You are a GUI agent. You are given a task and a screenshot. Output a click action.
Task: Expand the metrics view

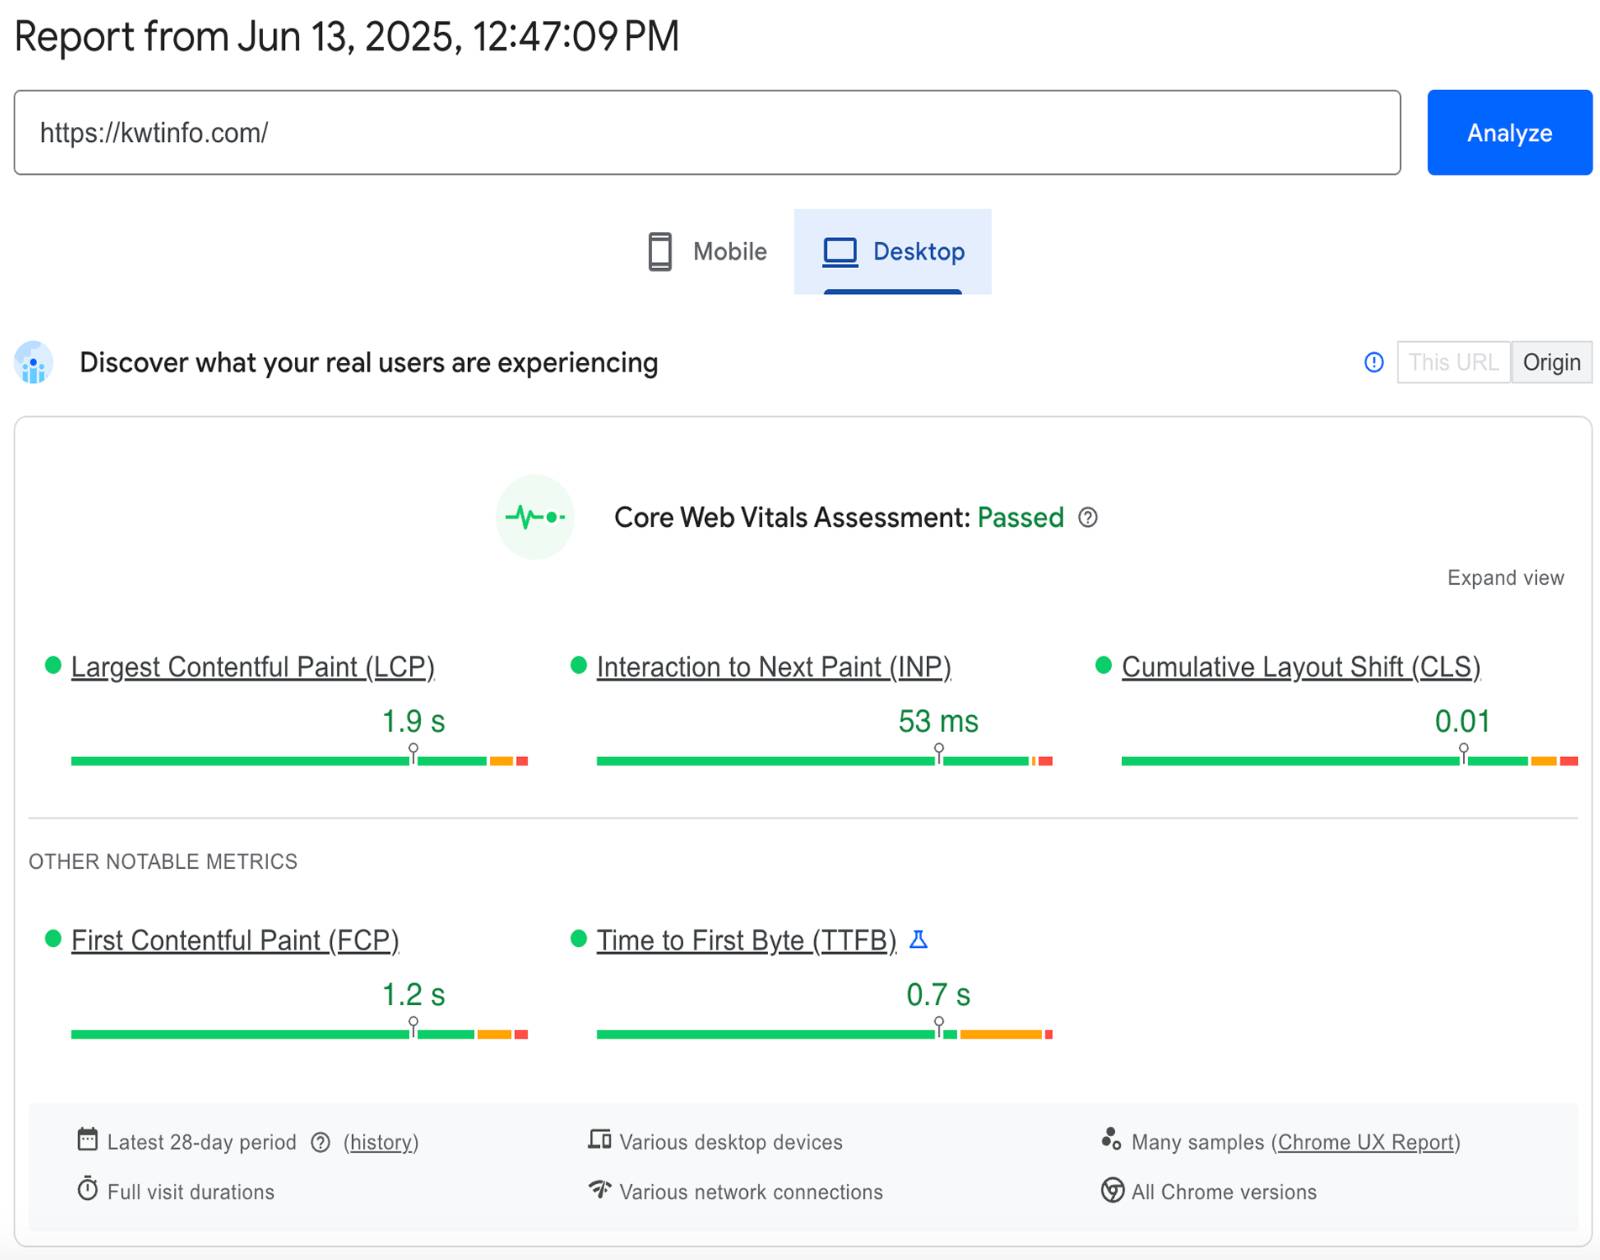1505,578
